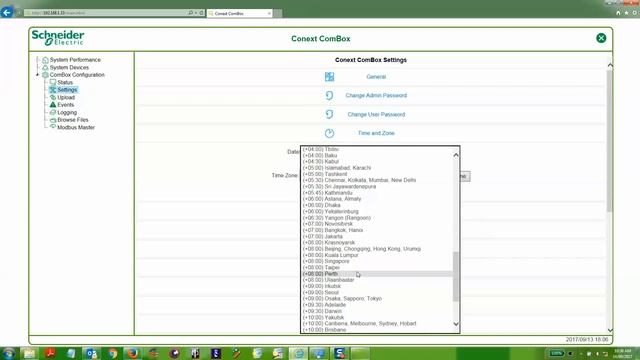The width and height of the screenshot is (640, 360).
Task: Select (+08:00) Kuala Lumpur time zone
Action: tap(377, 255)
